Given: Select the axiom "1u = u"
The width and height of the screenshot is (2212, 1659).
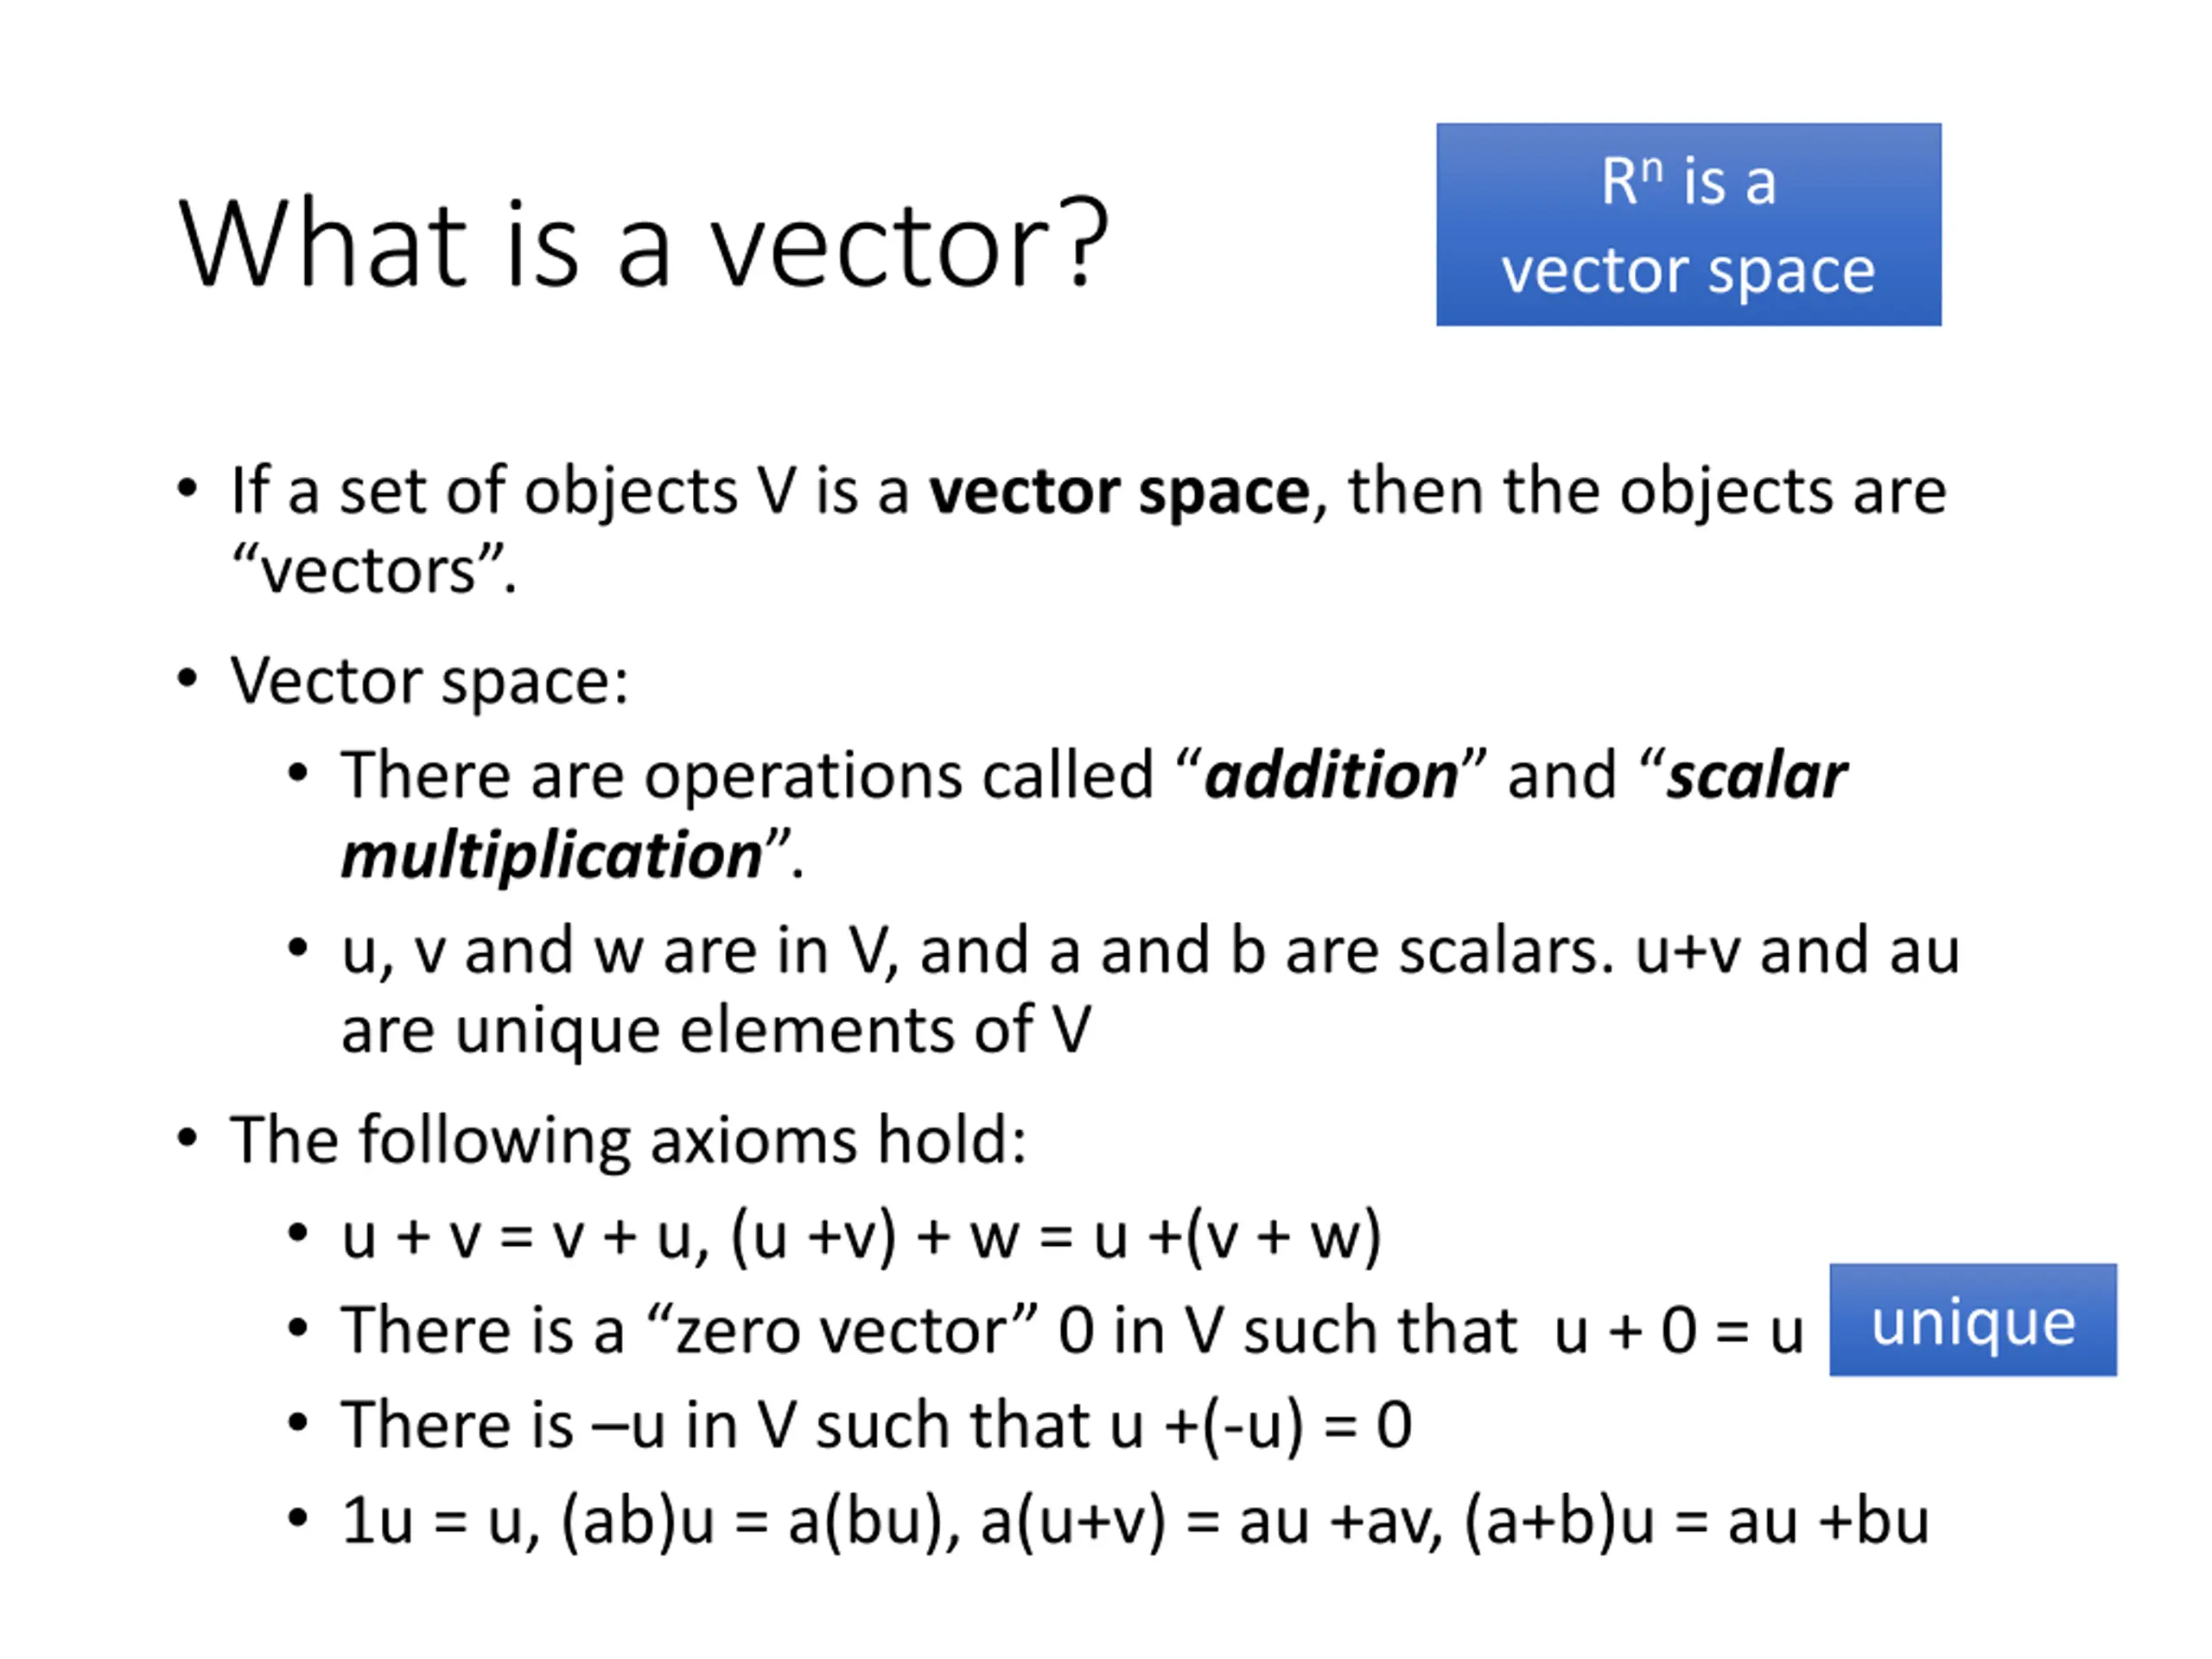Looking at the screenshot, I should click(433, 1521).
